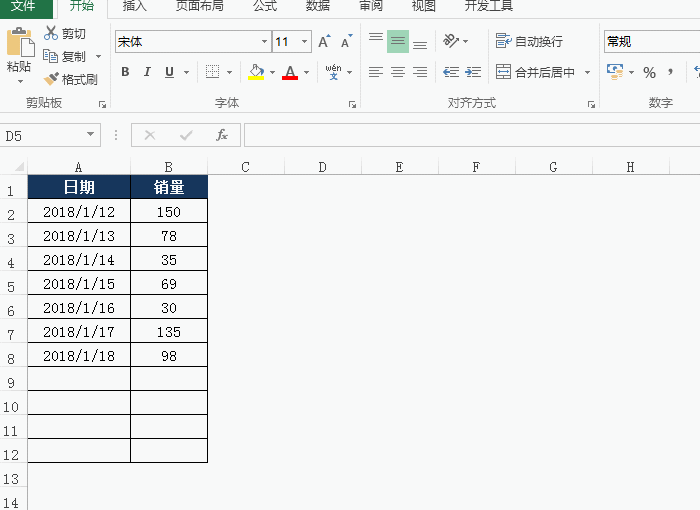
Task: Open clipboard group dialog launcher
Action: [x=102, y=105]
